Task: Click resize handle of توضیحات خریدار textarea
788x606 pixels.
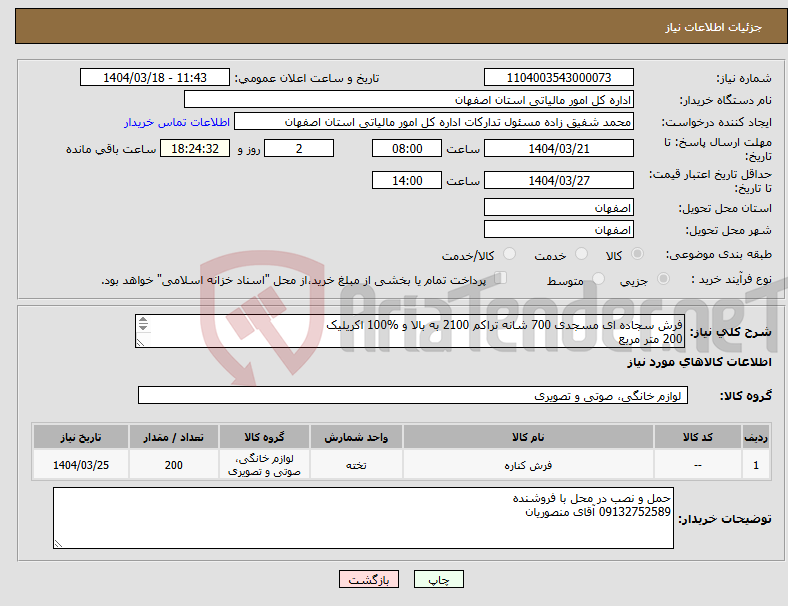Action: click(58, 544)
